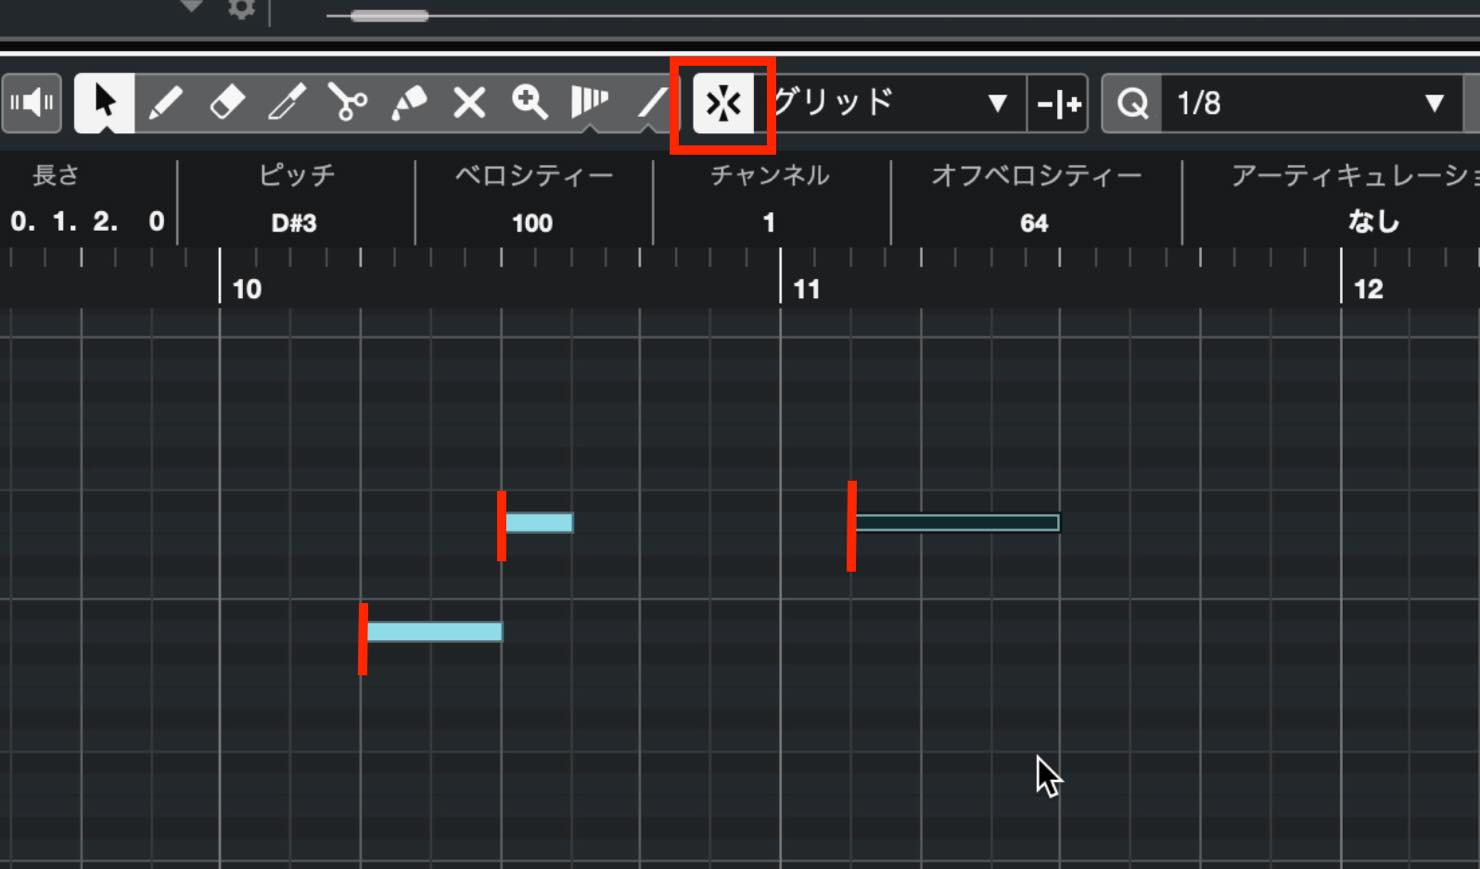The width and height of the screenshot is (1480, 869).
Task: Select the Trim tool
Action: tap(287, 103)
